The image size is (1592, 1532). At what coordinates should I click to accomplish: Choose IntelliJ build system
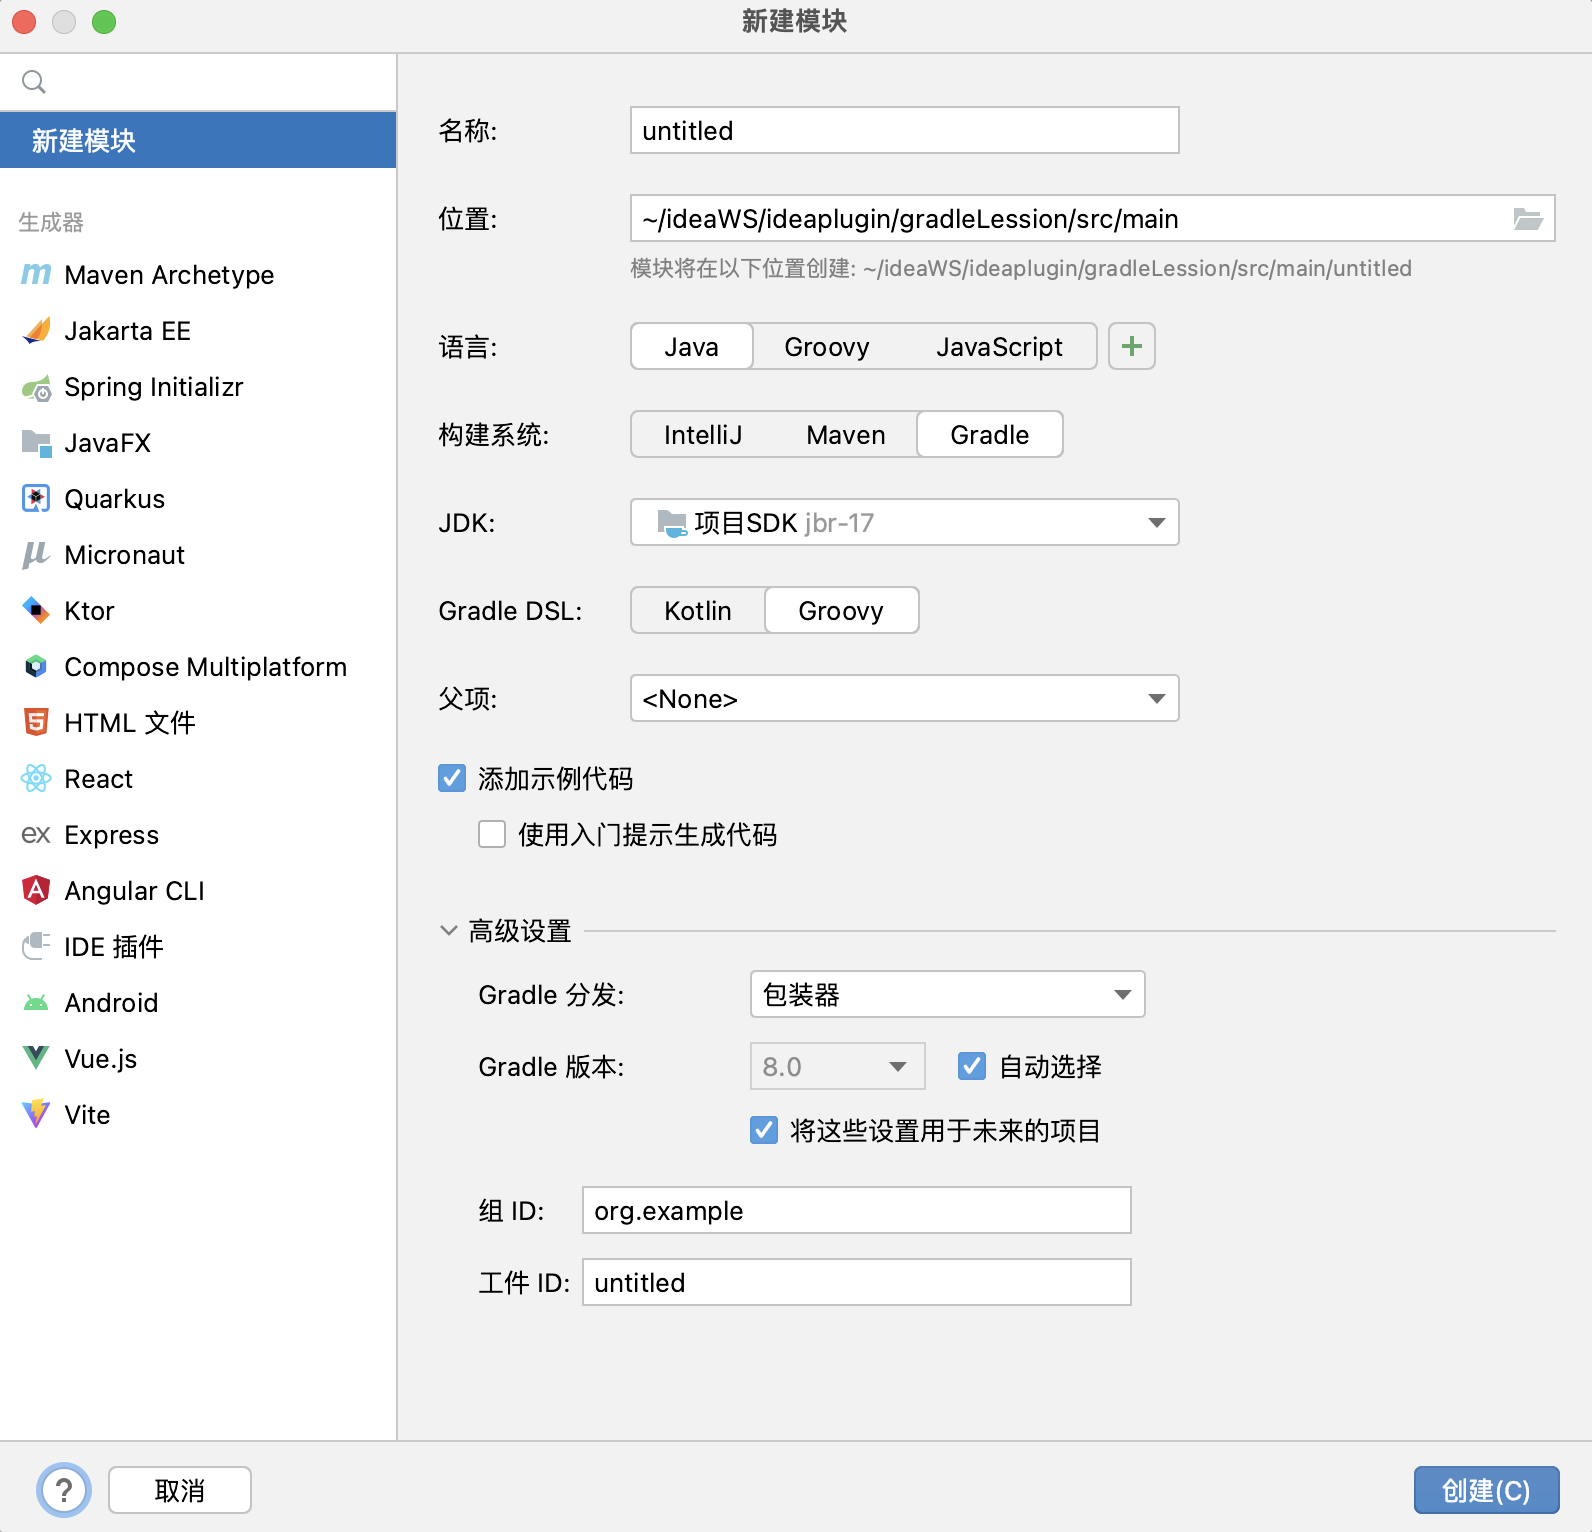point(703,434)
